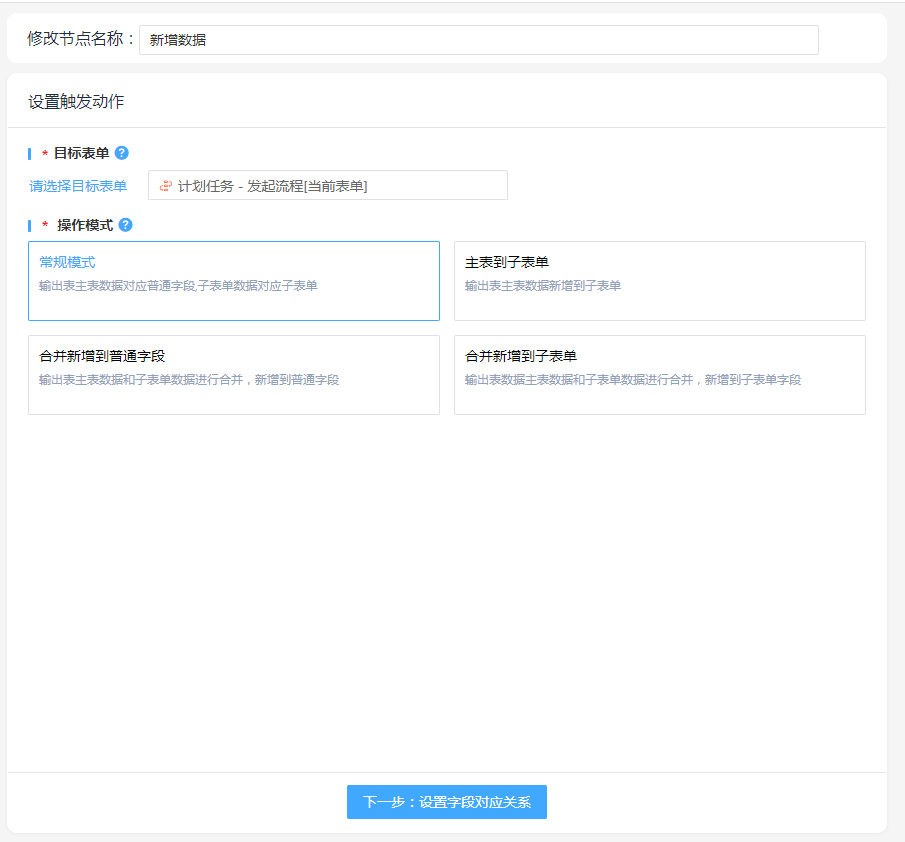Click the 常规模式 description about 普通字段 mapping
Image resolution: width=905 pixels, height=842 pixels.
tap(178, 286)
